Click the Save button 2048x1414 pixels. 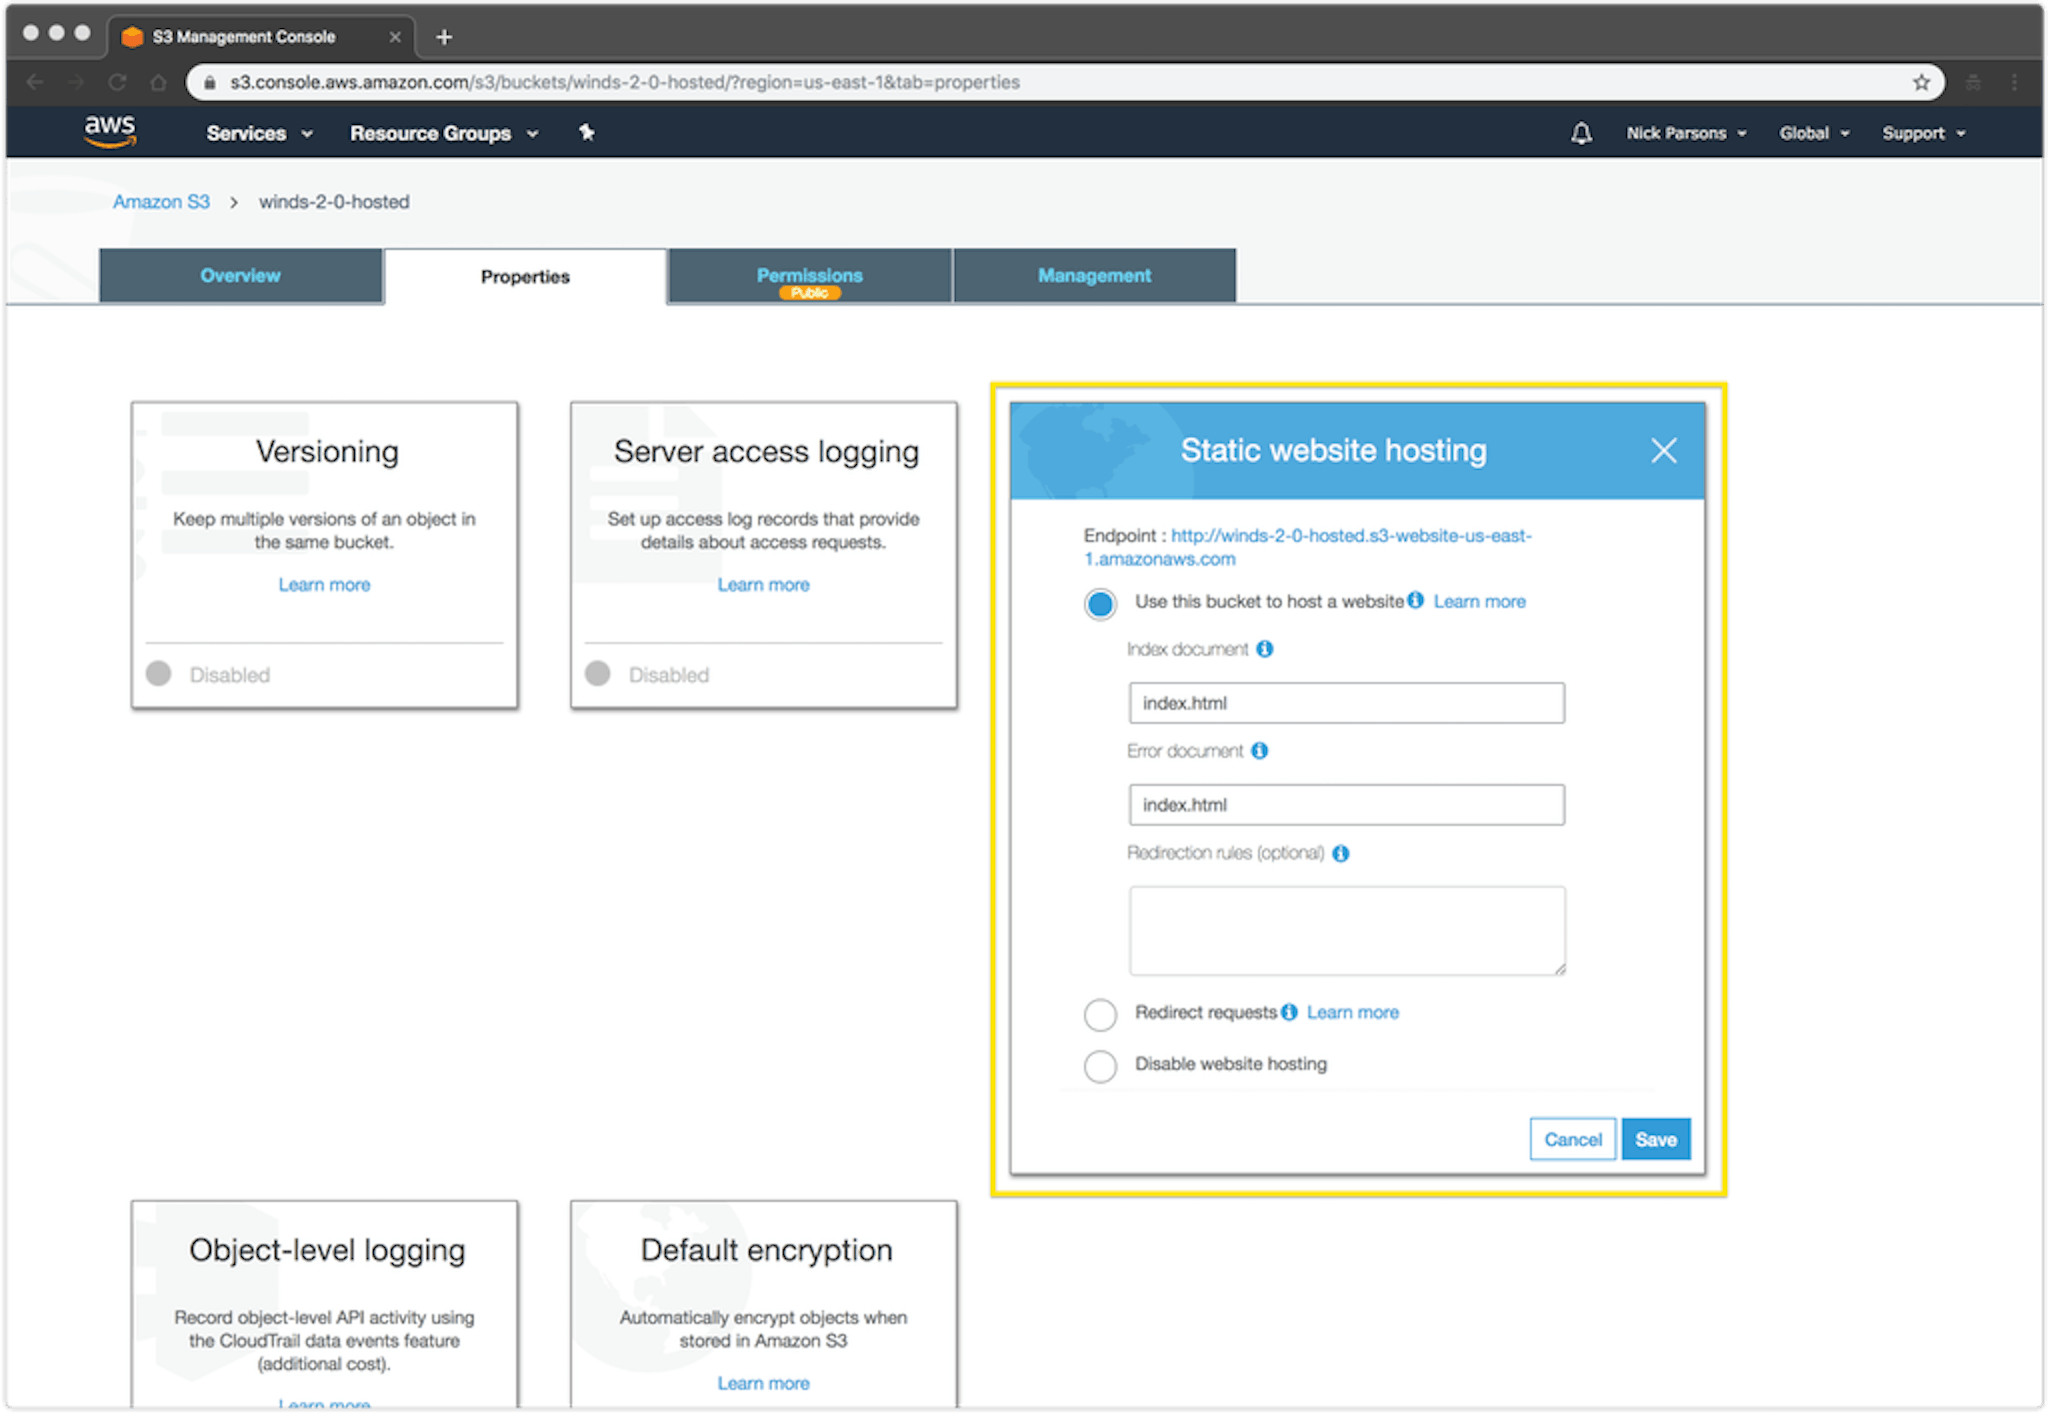1655,1139
